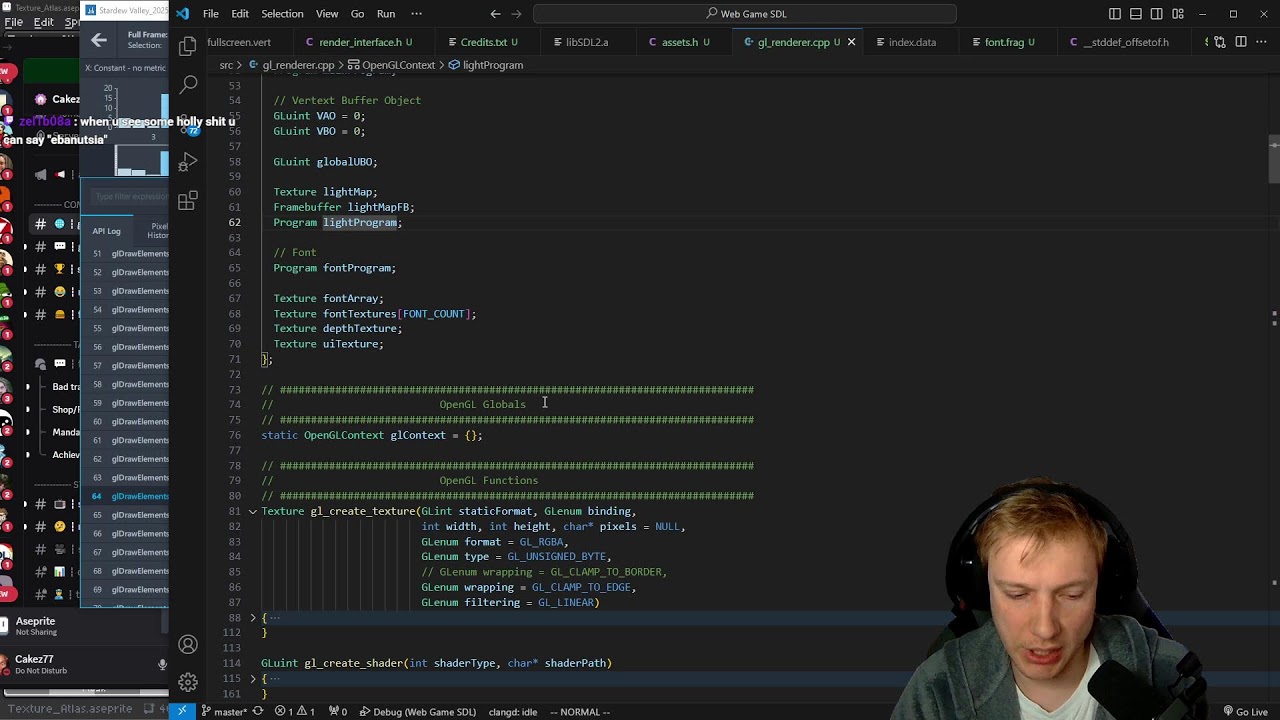The height and width of the screenshot is (720, 1280).
Task: Open the Accounts menu in activity bar
Action: (188, 645)
